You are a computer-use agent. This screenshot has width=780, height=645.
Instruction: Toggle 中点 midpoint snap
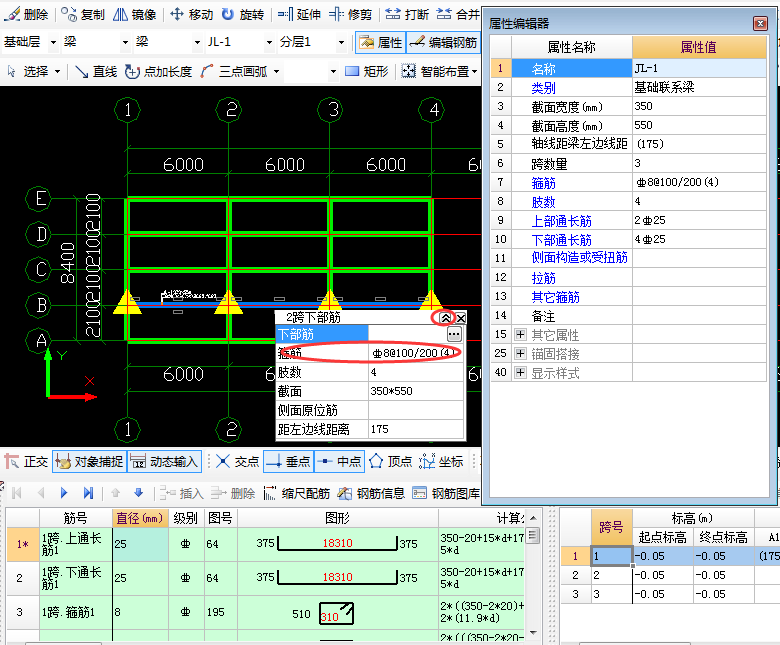coord(339,461)
